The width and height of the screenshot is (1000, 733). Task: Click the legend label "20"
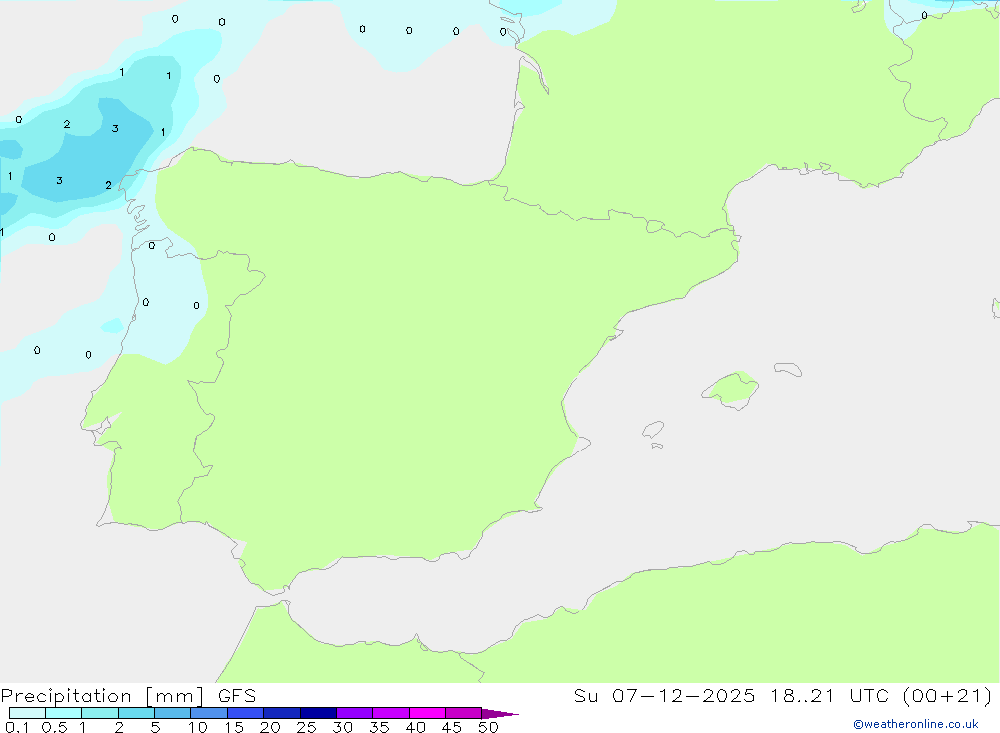pyautogui.click(x=270, y=727)
